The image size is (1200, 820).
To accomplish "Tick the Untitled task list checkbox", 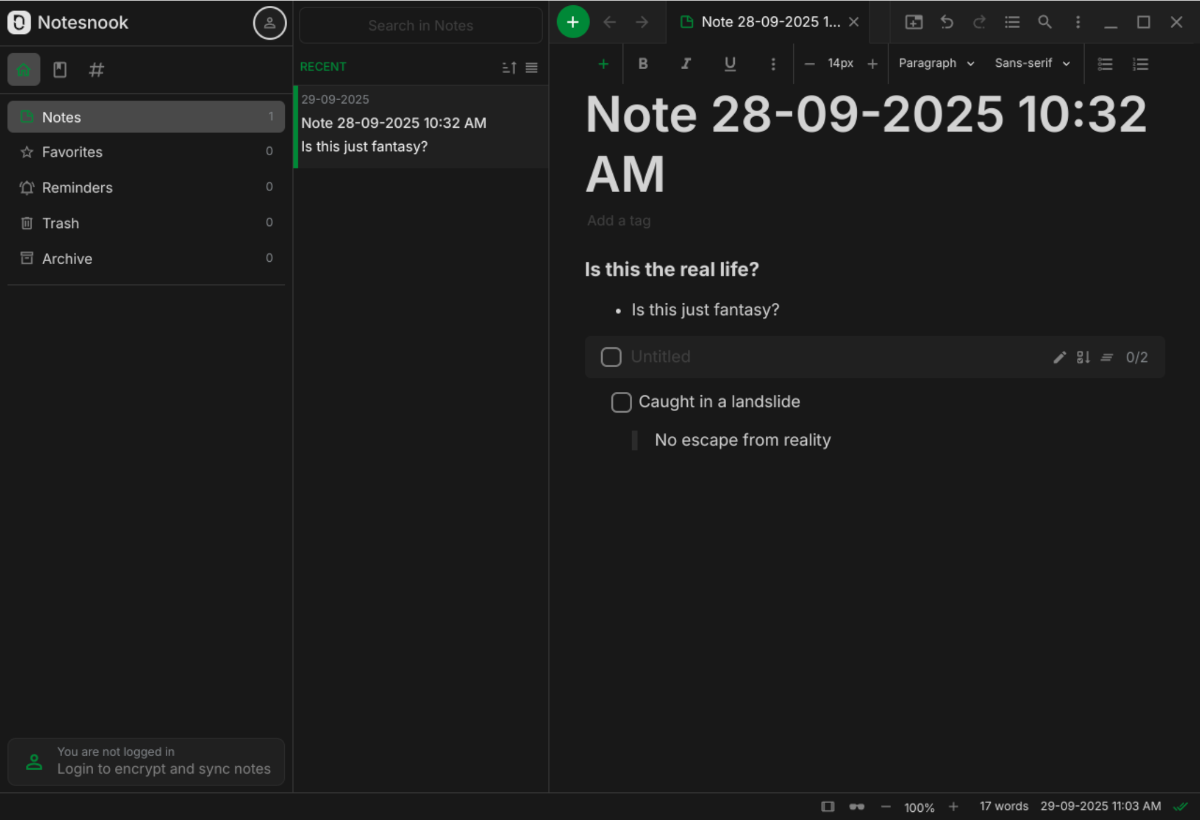I will click(611, 357).
